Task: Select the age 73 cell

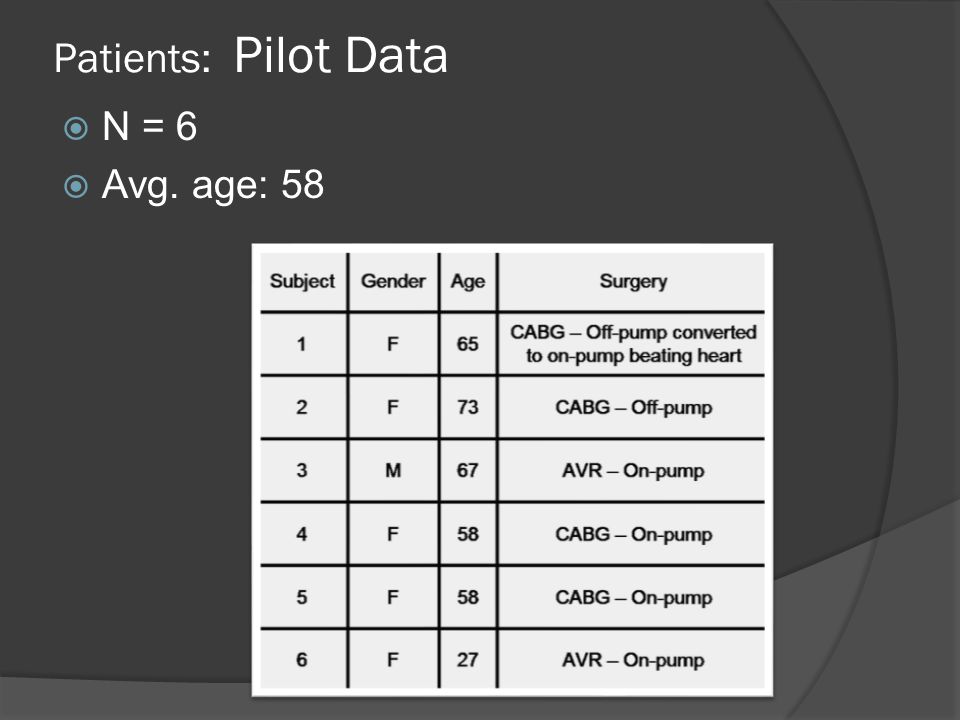Action: click(x=468, y=407)
